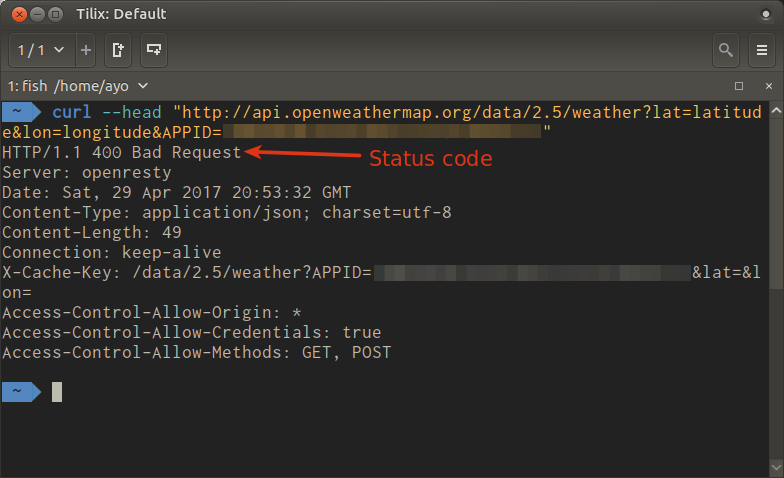This screenshot has width=784, height=478.
Task: Add a new session with plus button
Action: [x=86, y=49]
